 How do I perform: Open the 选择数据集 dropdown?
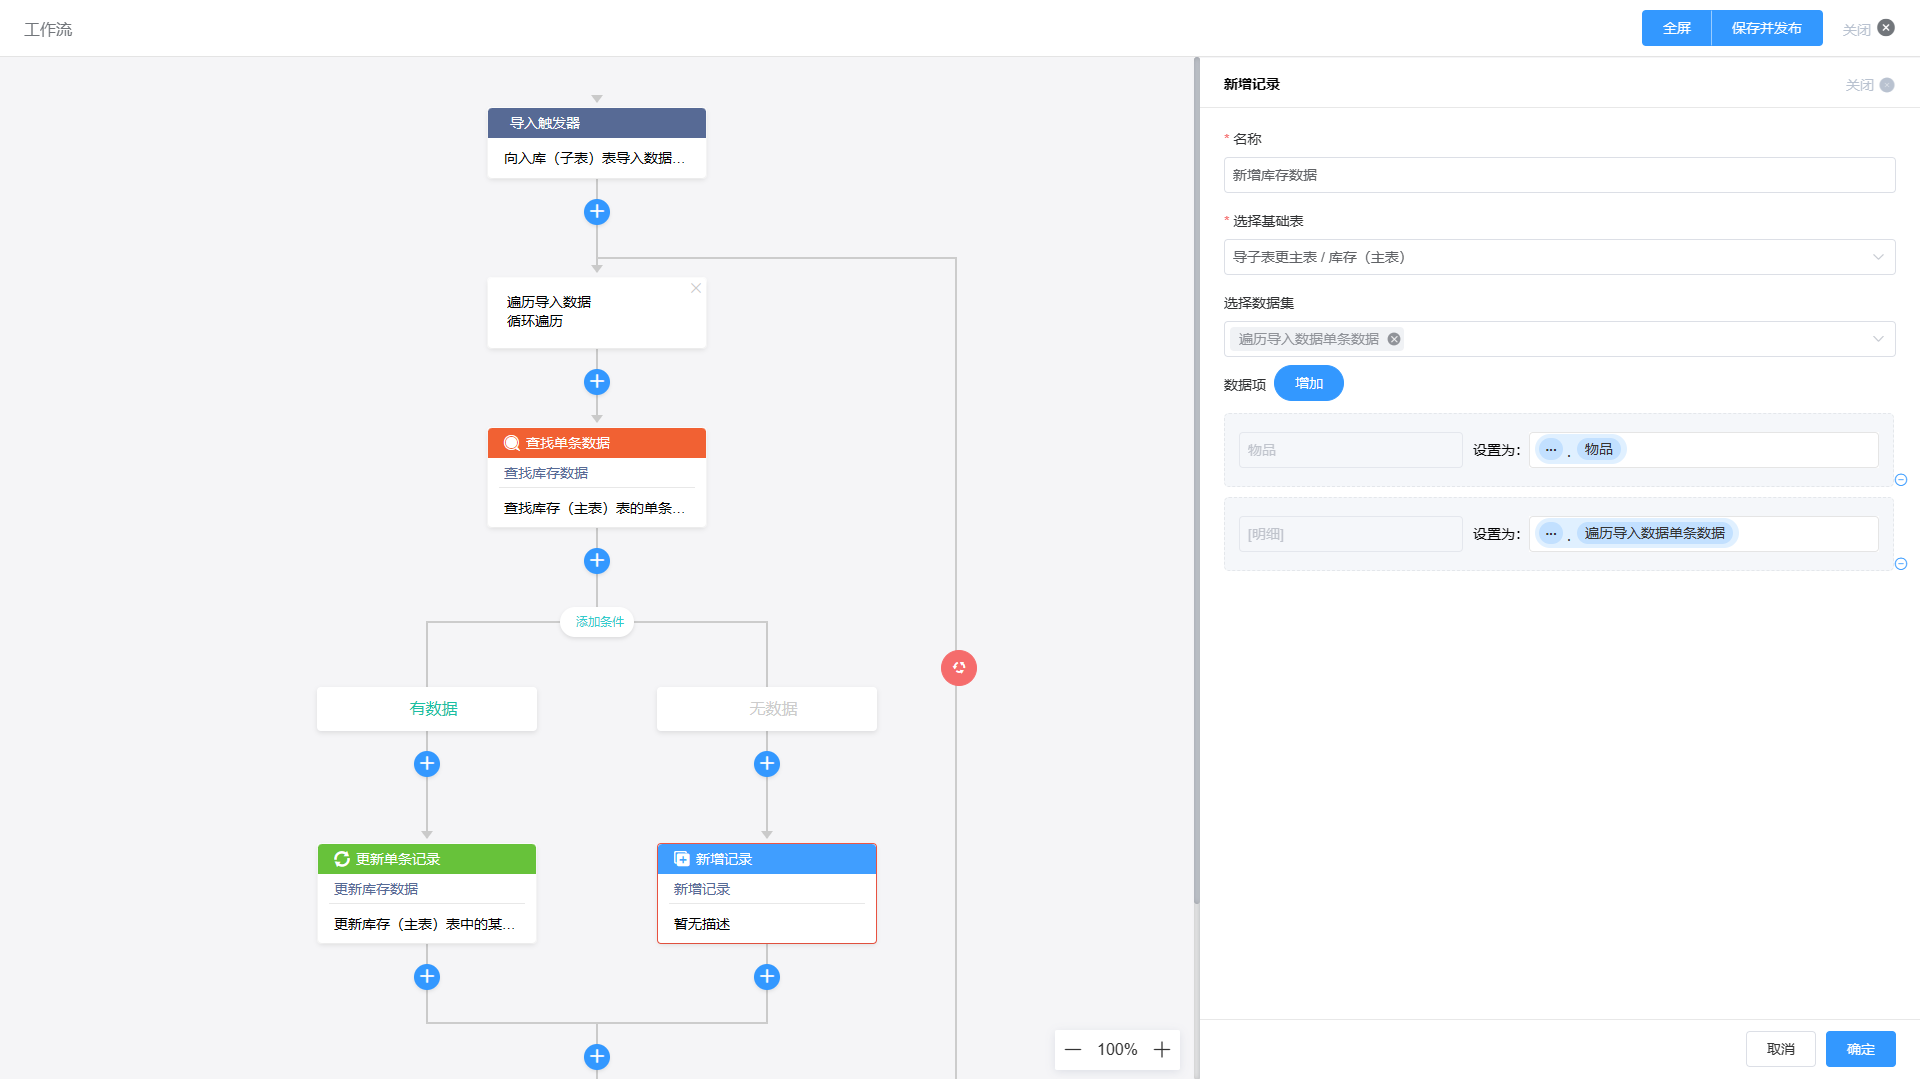[1559, 339]
